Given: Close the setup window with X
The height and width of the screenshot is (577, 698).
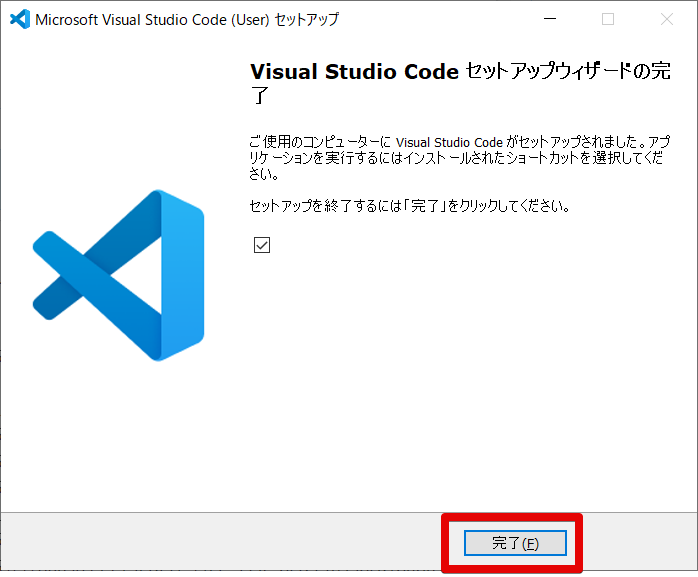Looking at the screenshot, I should click(x=665, y=19).
